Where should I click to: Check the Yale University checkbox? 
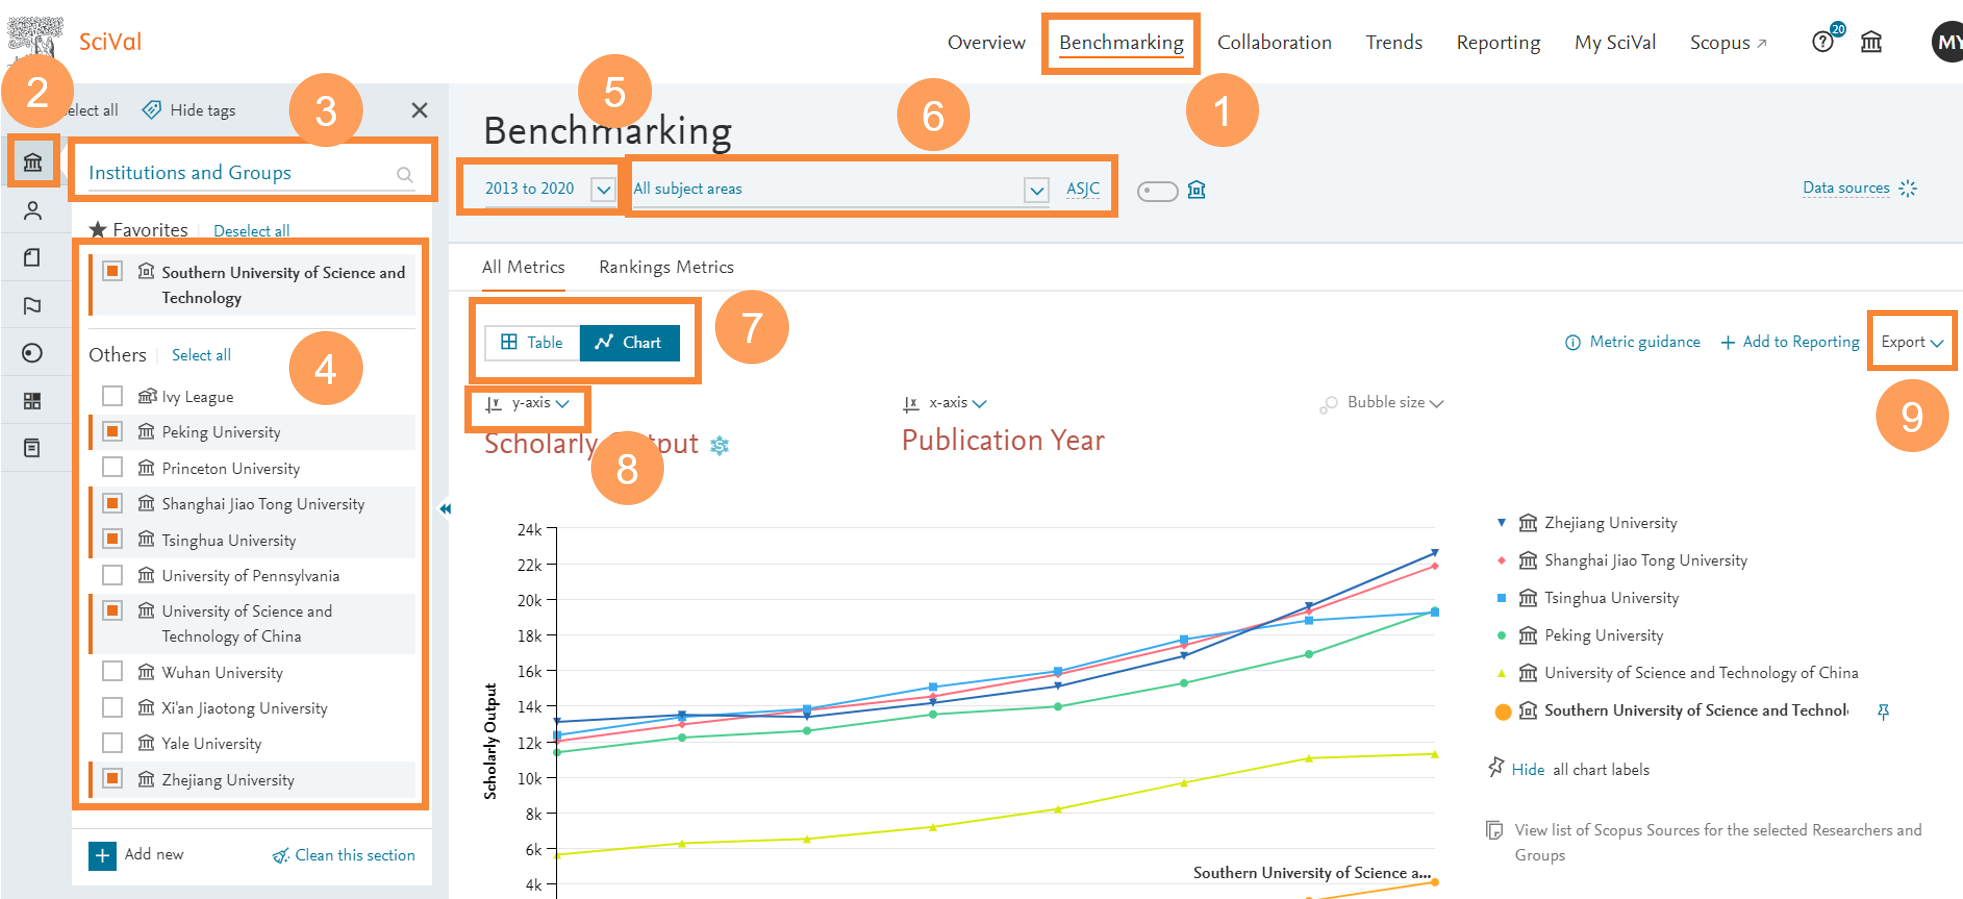point(113,743)
